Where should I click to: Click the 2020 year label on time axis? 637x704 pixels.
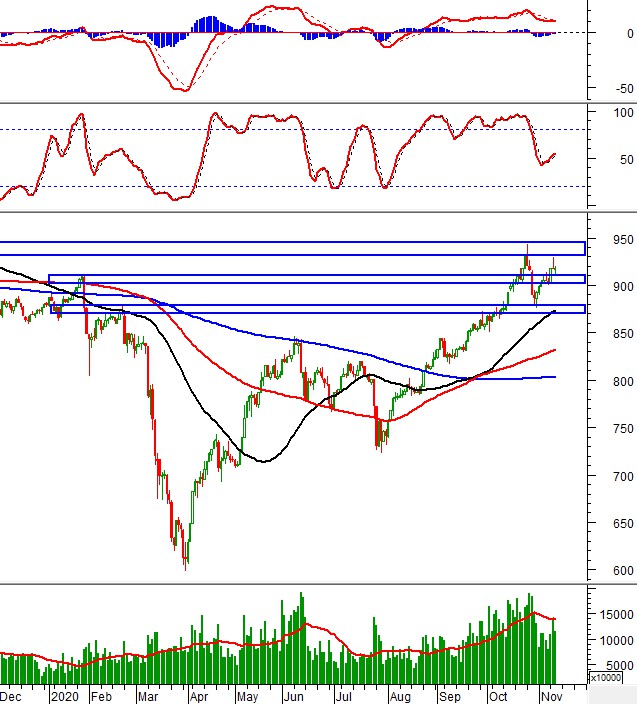(63, 694)
